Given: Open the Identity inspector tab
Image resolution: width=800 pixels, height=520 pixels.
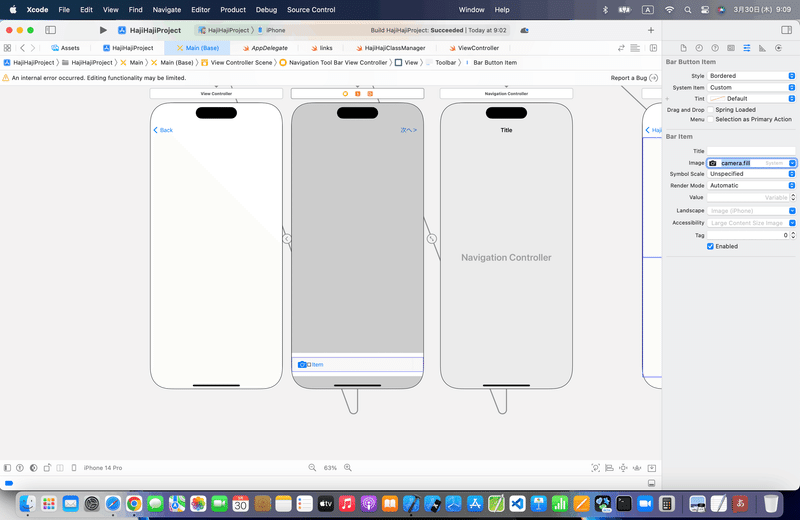Looking at the screenshot, I should point(731,48).
